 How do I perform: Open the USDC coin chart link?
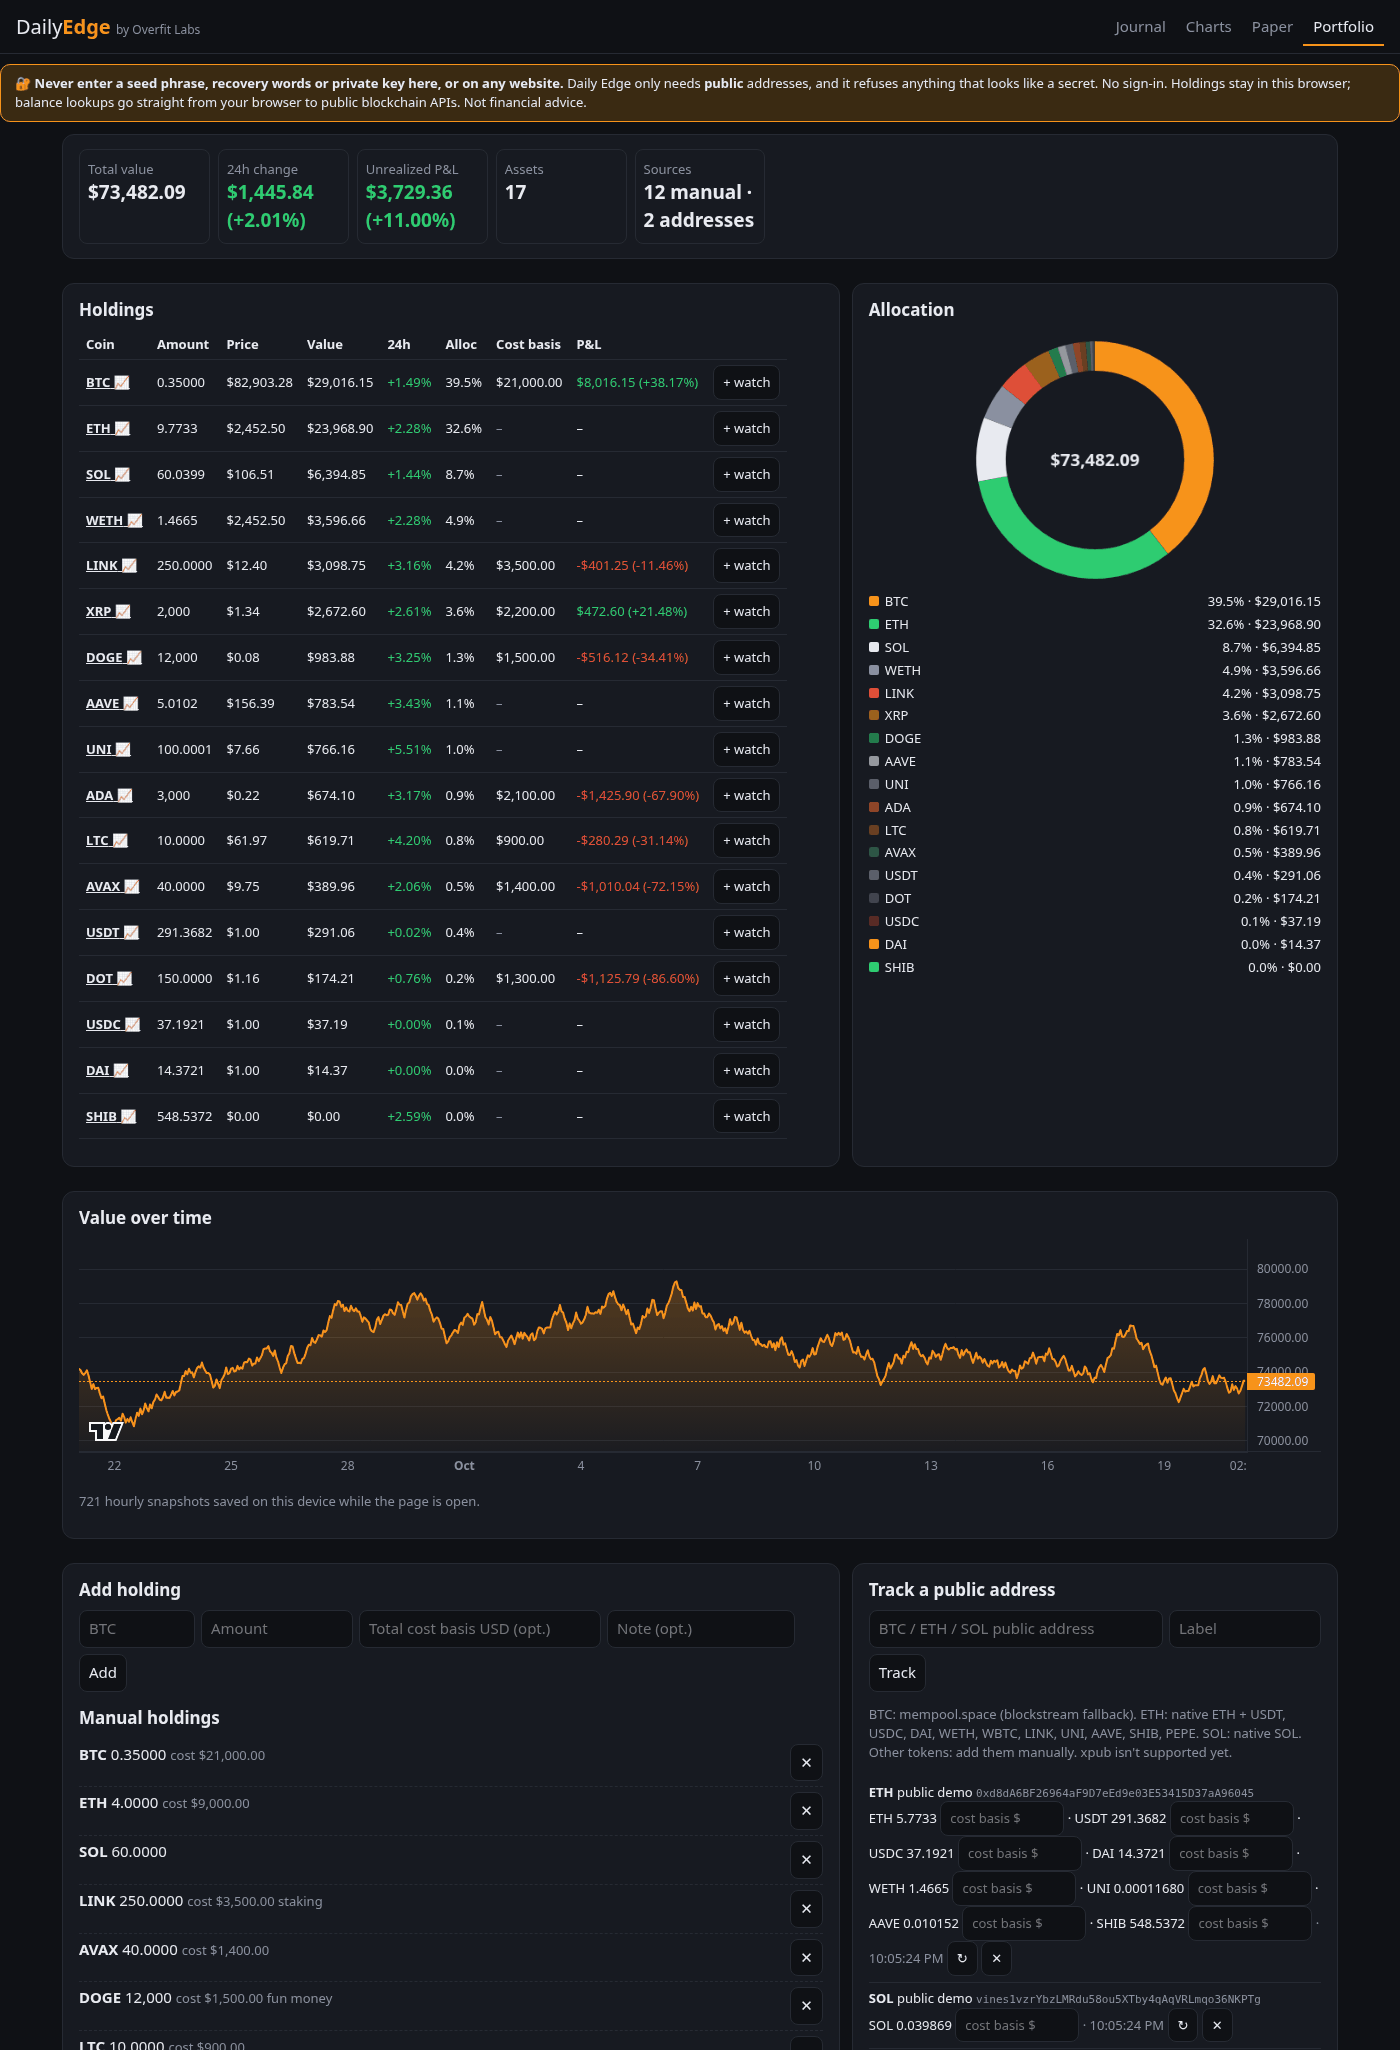[x=113, y=1025]
